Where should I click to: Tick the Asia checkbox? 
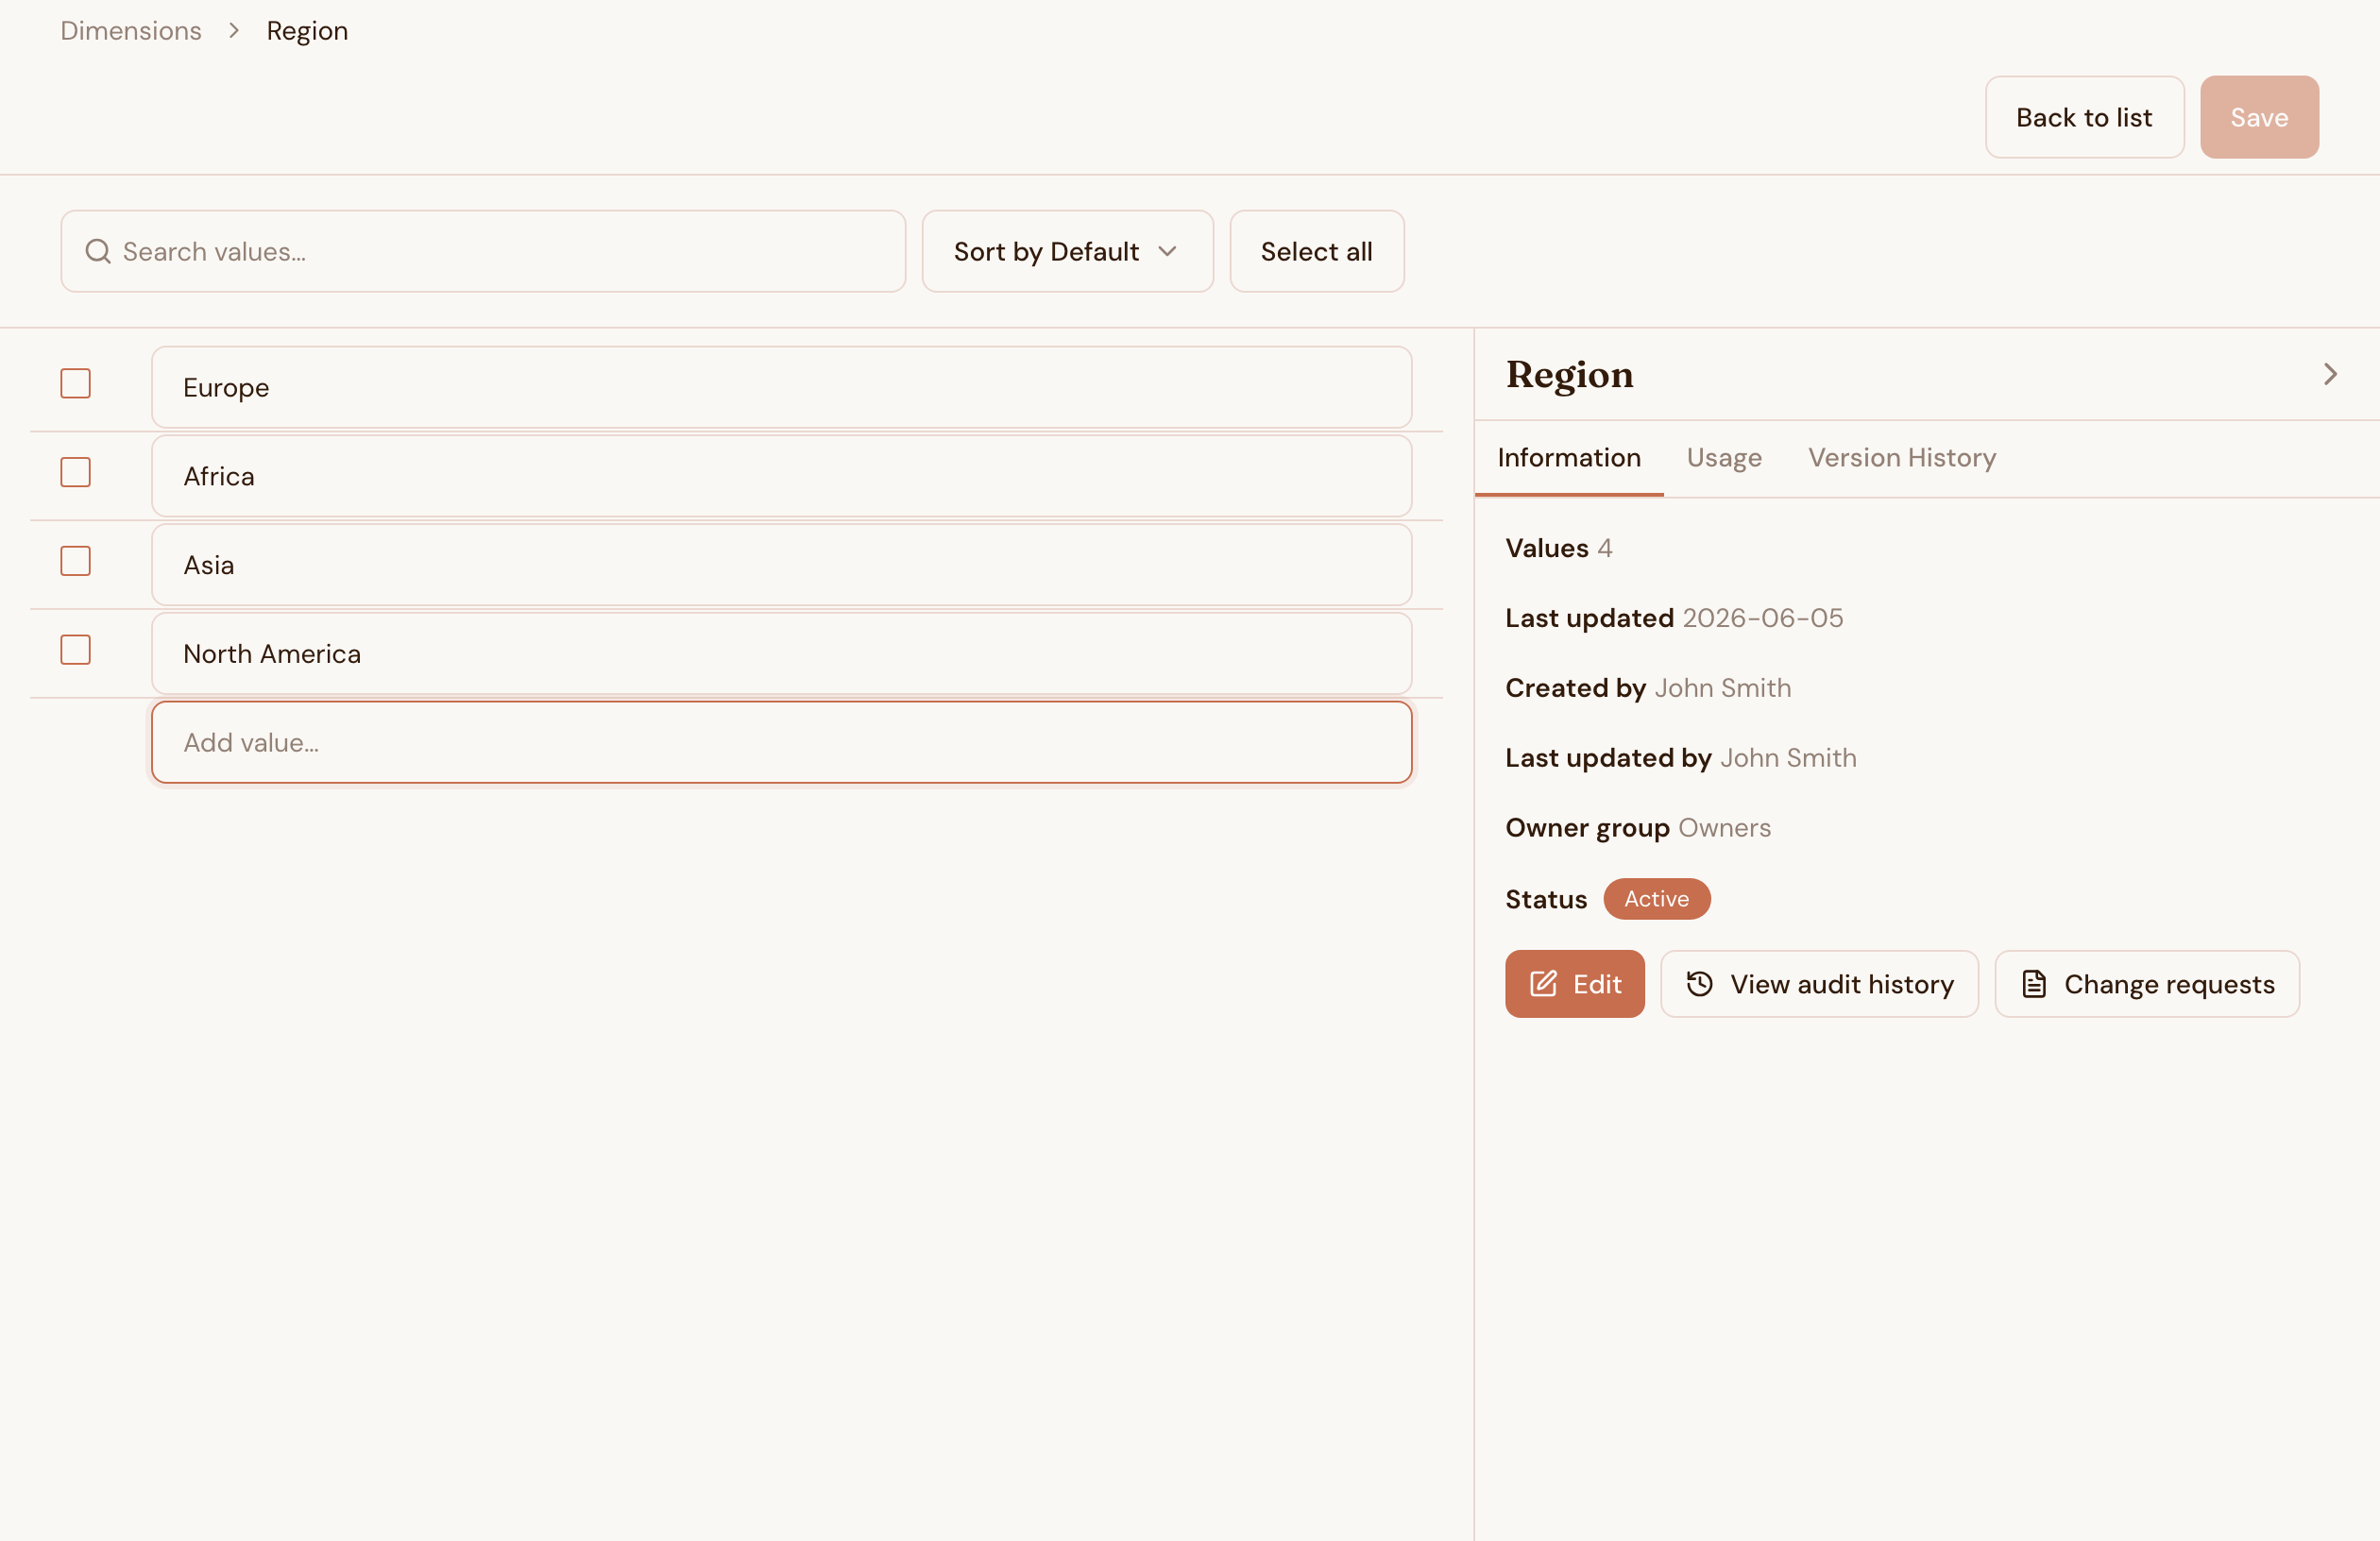[x=76, y=561]
